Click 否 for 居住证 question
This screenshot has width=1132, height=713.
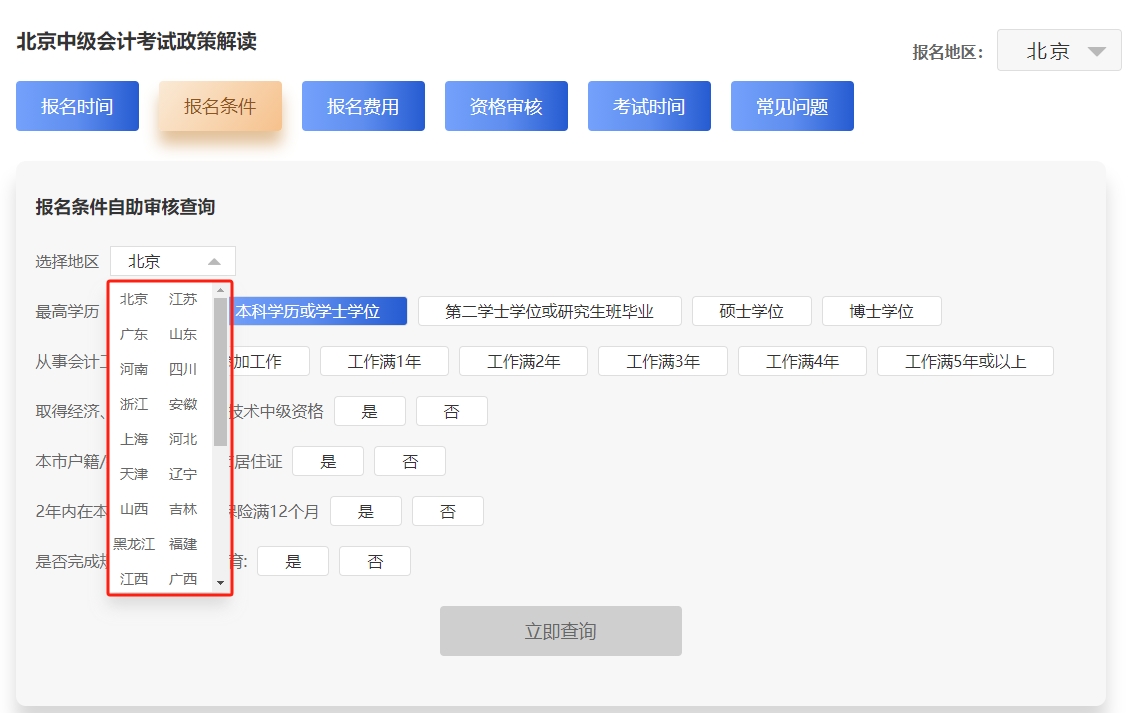pyautogui.click(x=410, y=460)
